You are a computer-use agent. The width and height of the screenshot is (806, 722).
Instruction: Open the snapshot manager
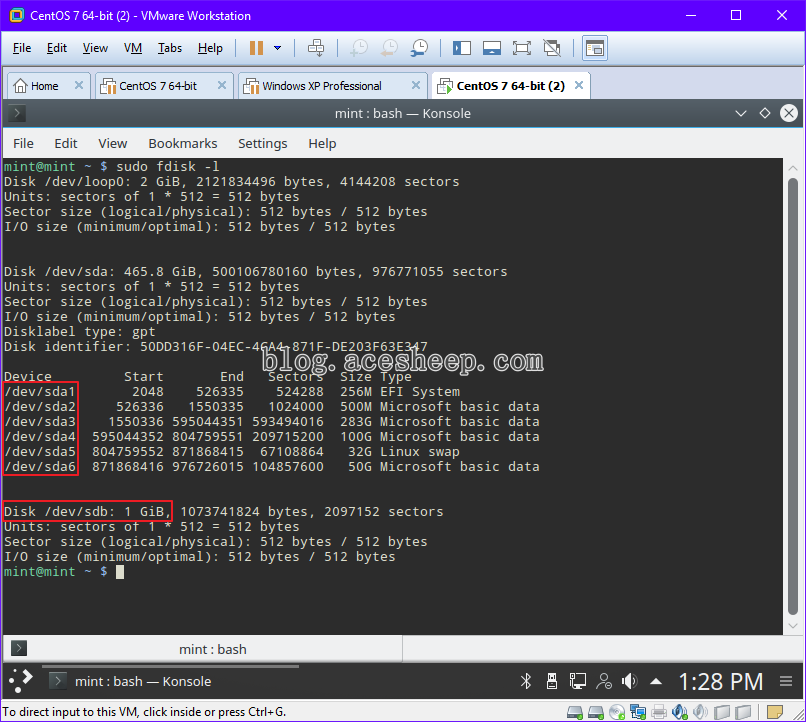[x=419, y=48]
